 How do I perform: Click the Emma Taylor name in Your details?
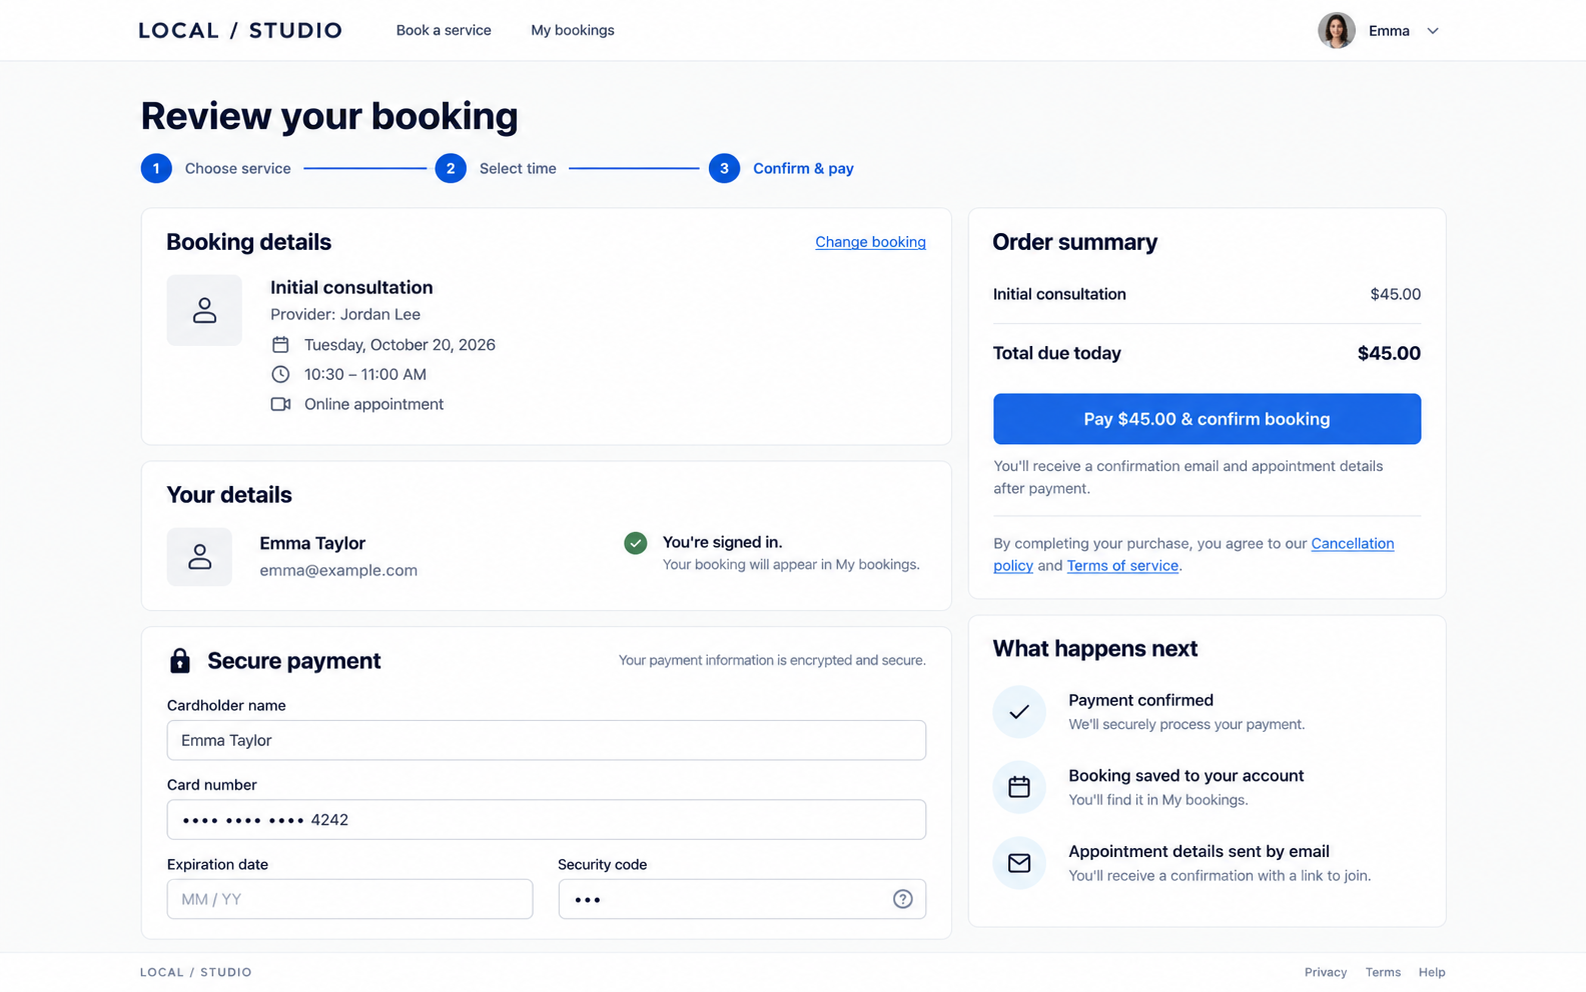tap(312, 543)
